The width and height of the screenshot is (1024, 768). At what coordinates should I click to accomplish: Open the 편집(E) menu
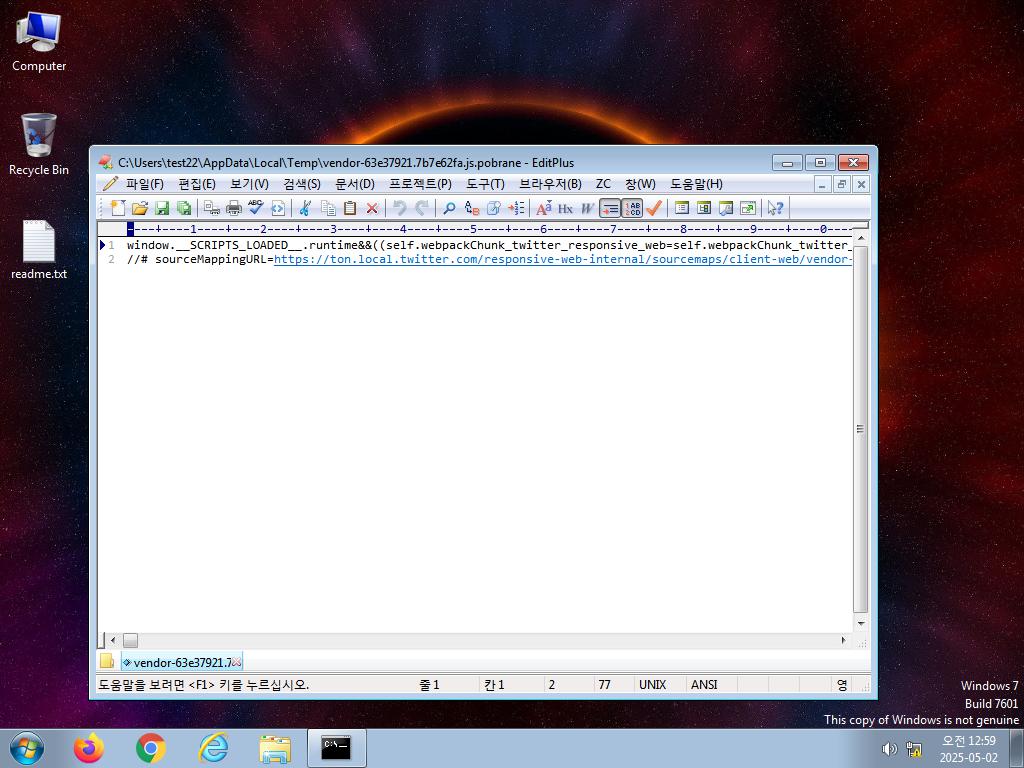pyautogui.click(x=197, y=184)
